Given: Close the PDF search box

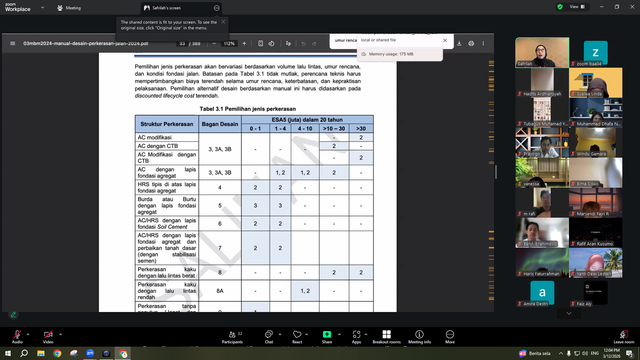Looking at the screenshot, I should point(445,40).
